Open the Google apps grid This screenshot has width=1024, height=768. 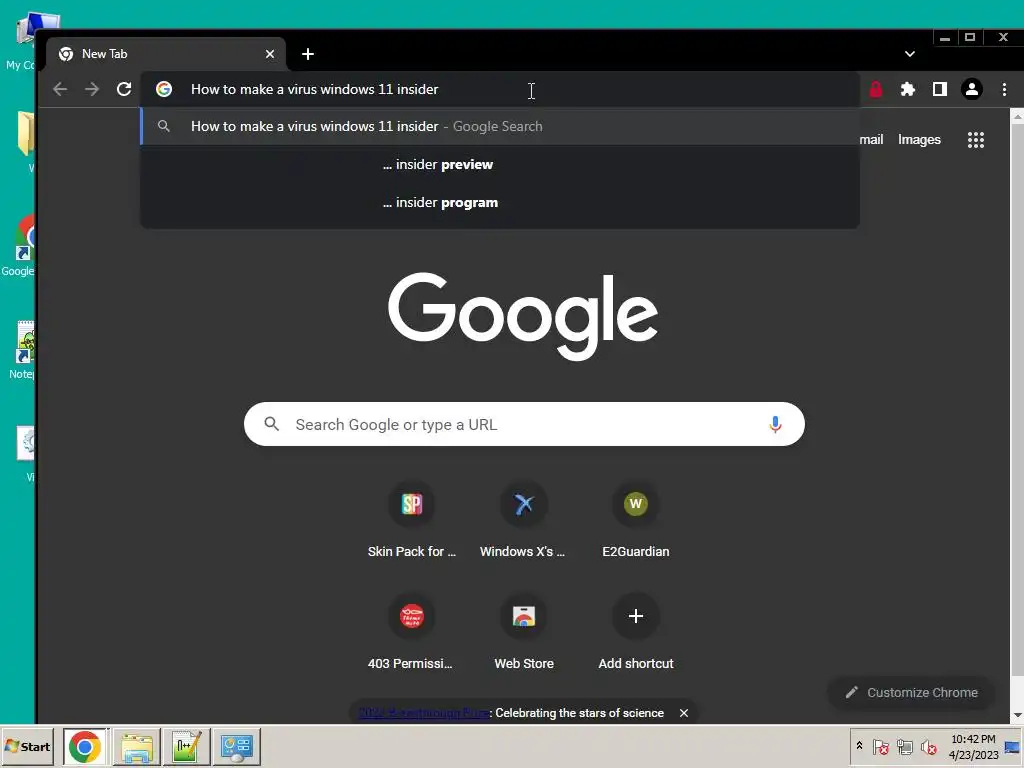tap(976, 140)
